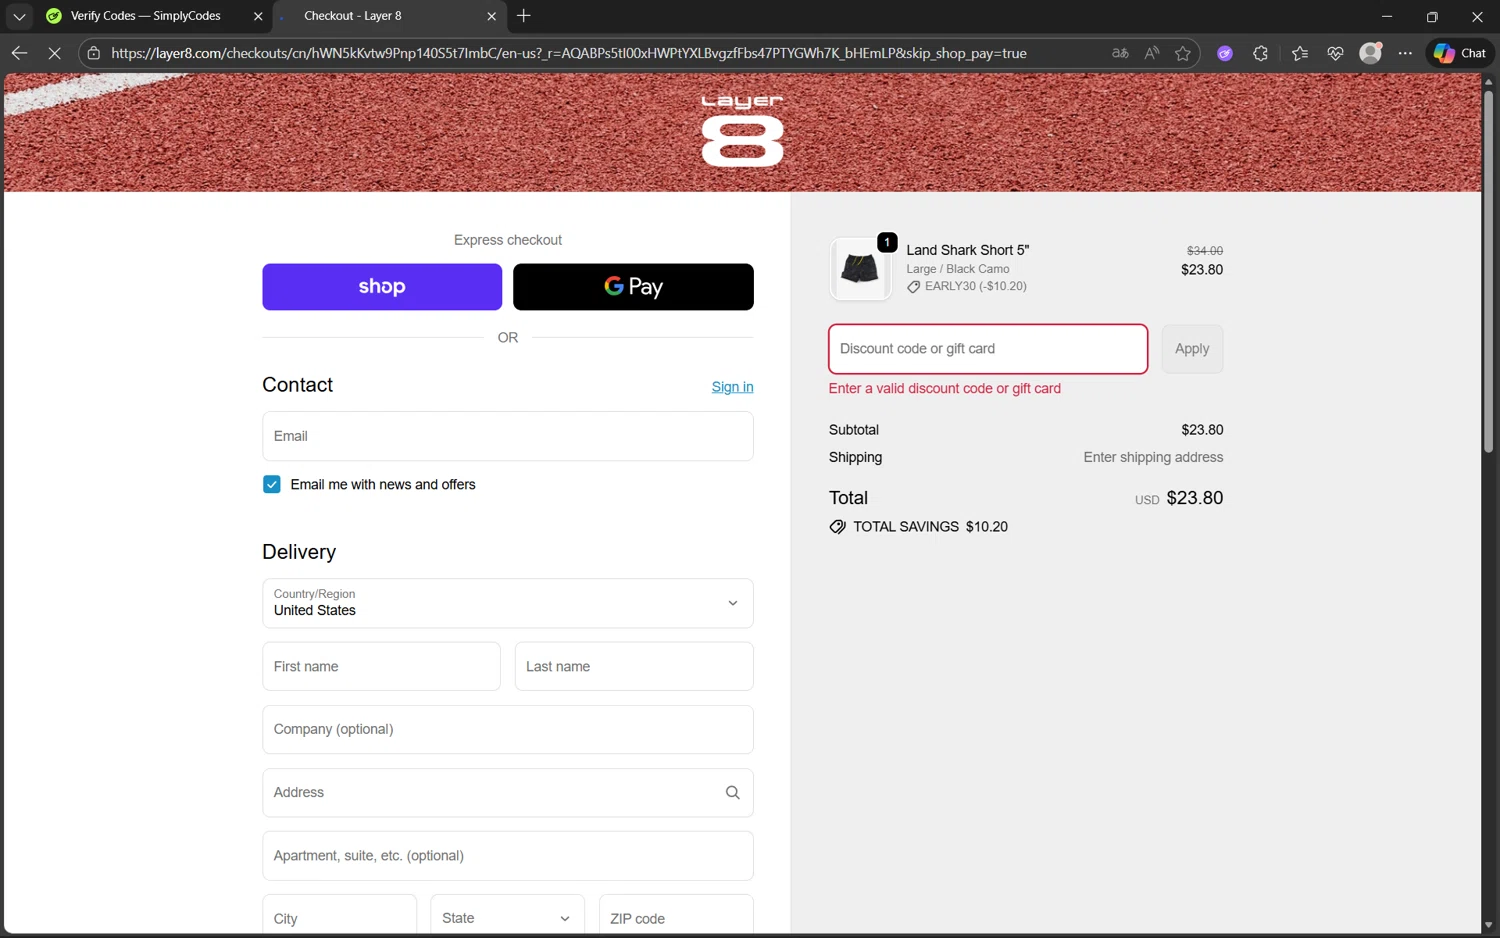The width and height of the screenshot is (1500, 938).
Task: Focus the City field
Action: (339, 916)
